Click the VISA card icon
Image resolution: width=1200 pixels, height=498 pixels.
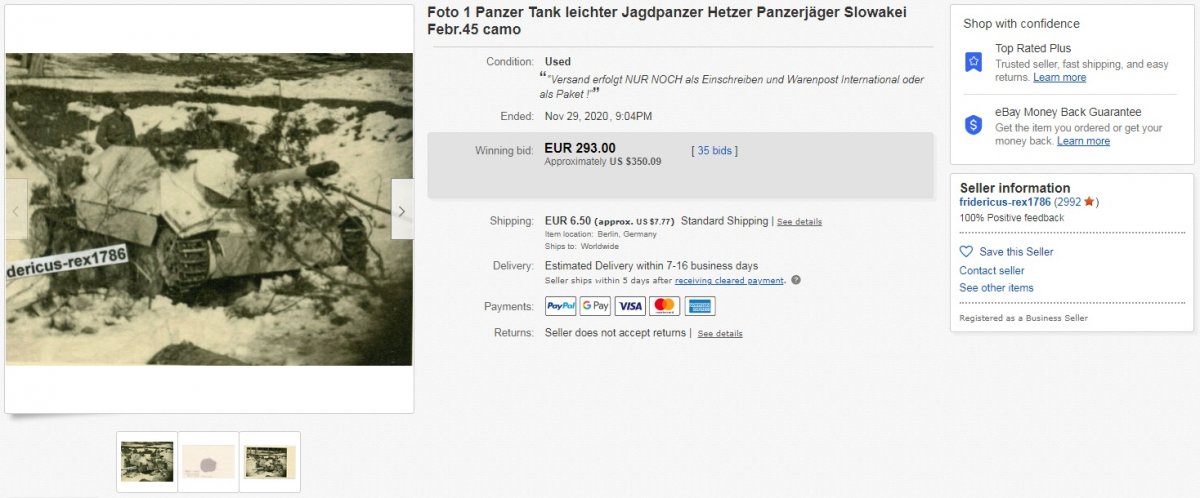click(630, 307)
